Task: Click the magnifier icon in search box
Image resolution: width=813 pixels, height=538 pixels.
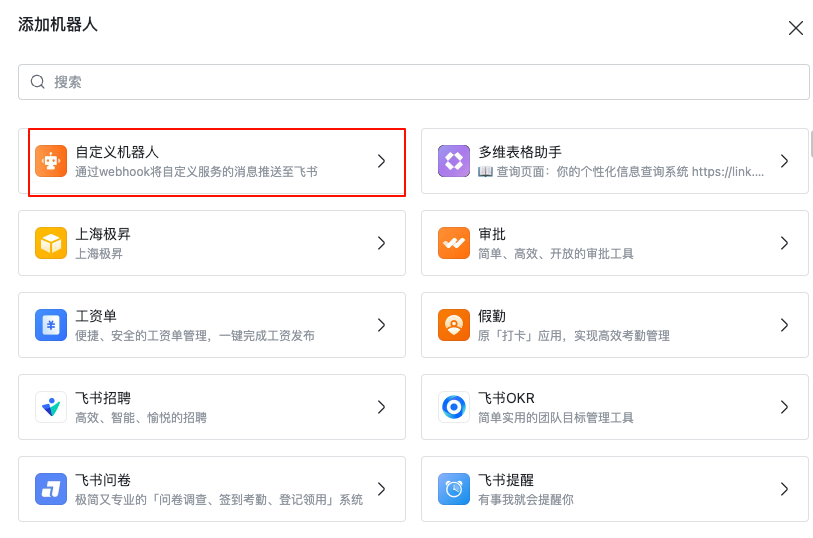Action: (38, 82)
